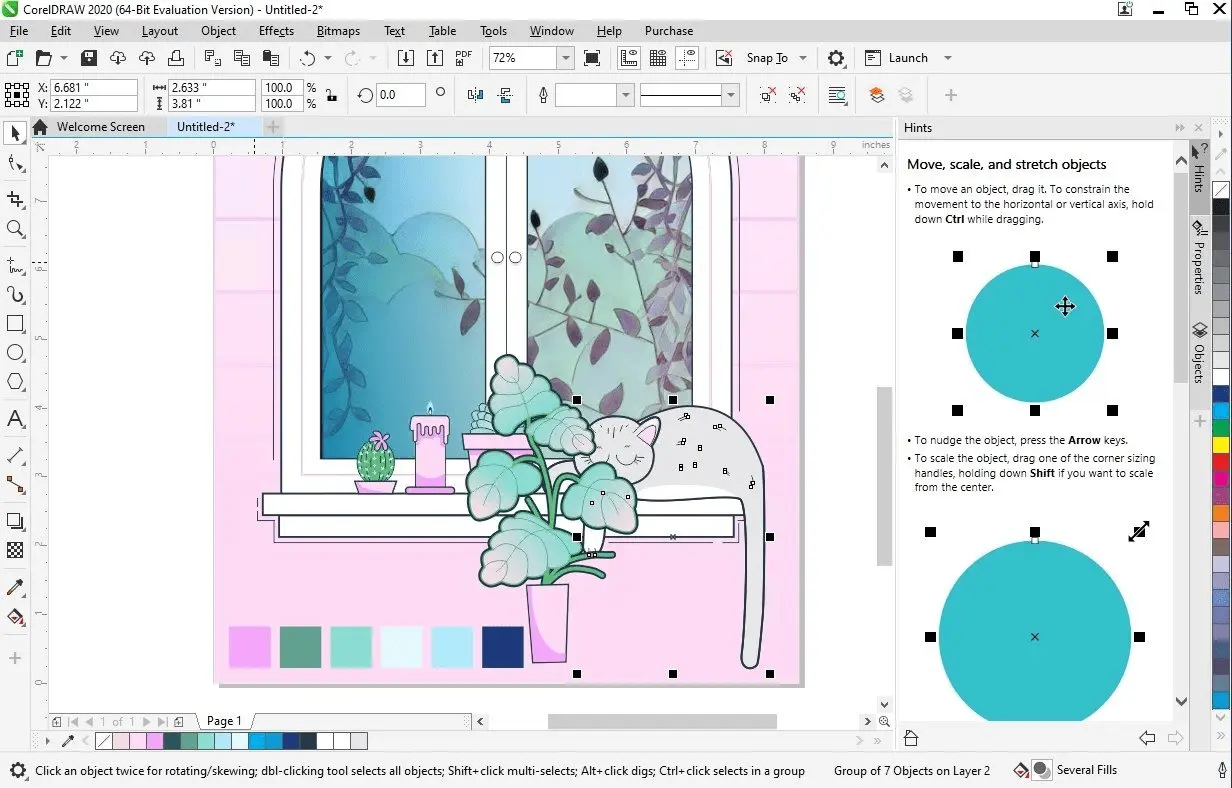Image resolution: width=1232 pixels, height=788 pixels.
Task: Select the Drop Shadow tool
Action: 15,521
